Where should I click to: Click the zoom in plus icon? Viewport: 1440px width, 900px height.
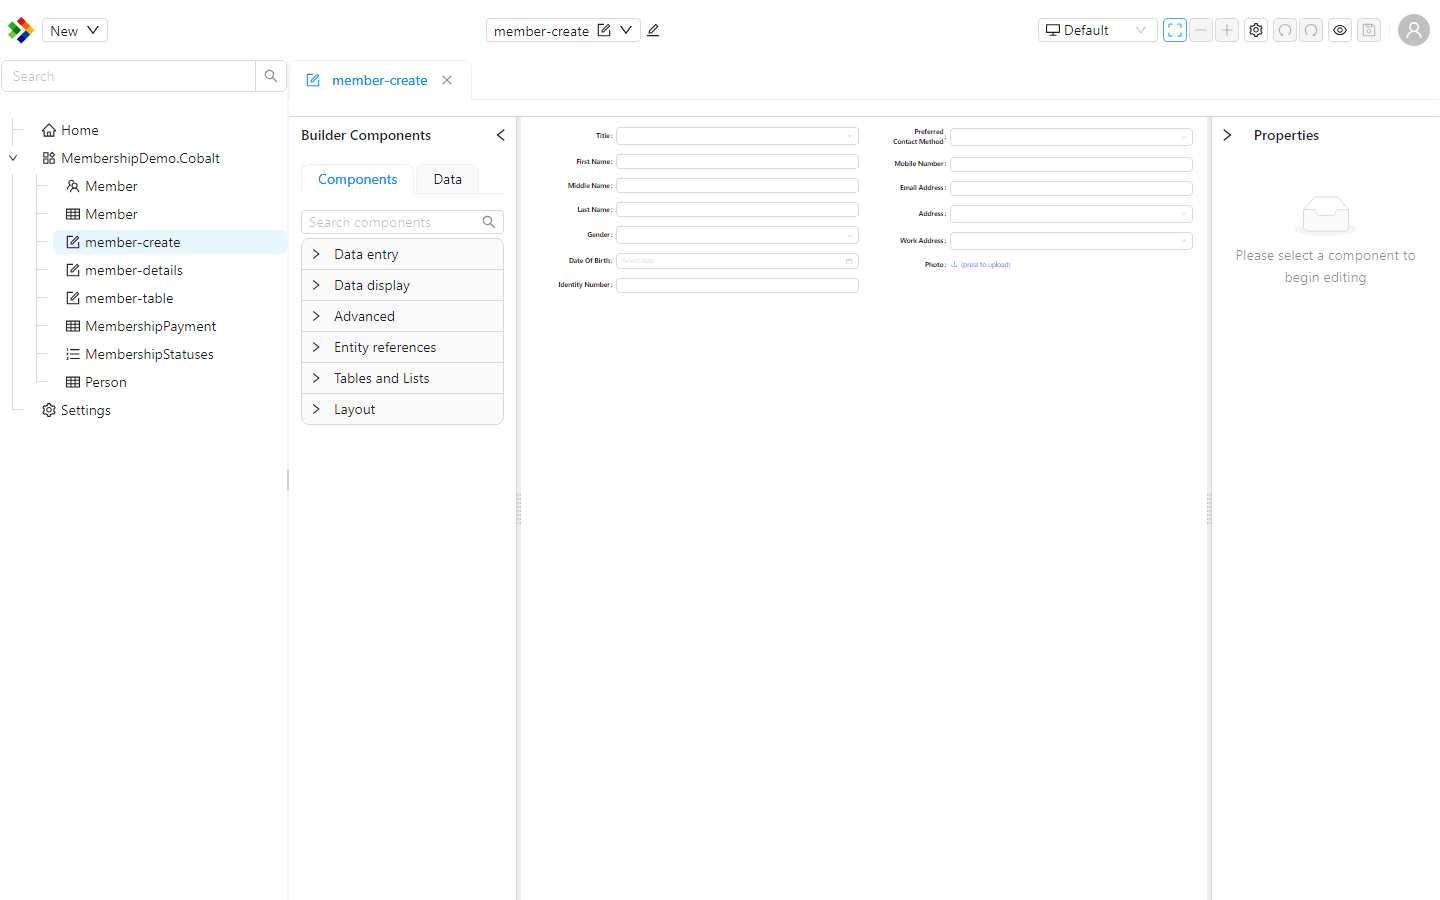1227,30
